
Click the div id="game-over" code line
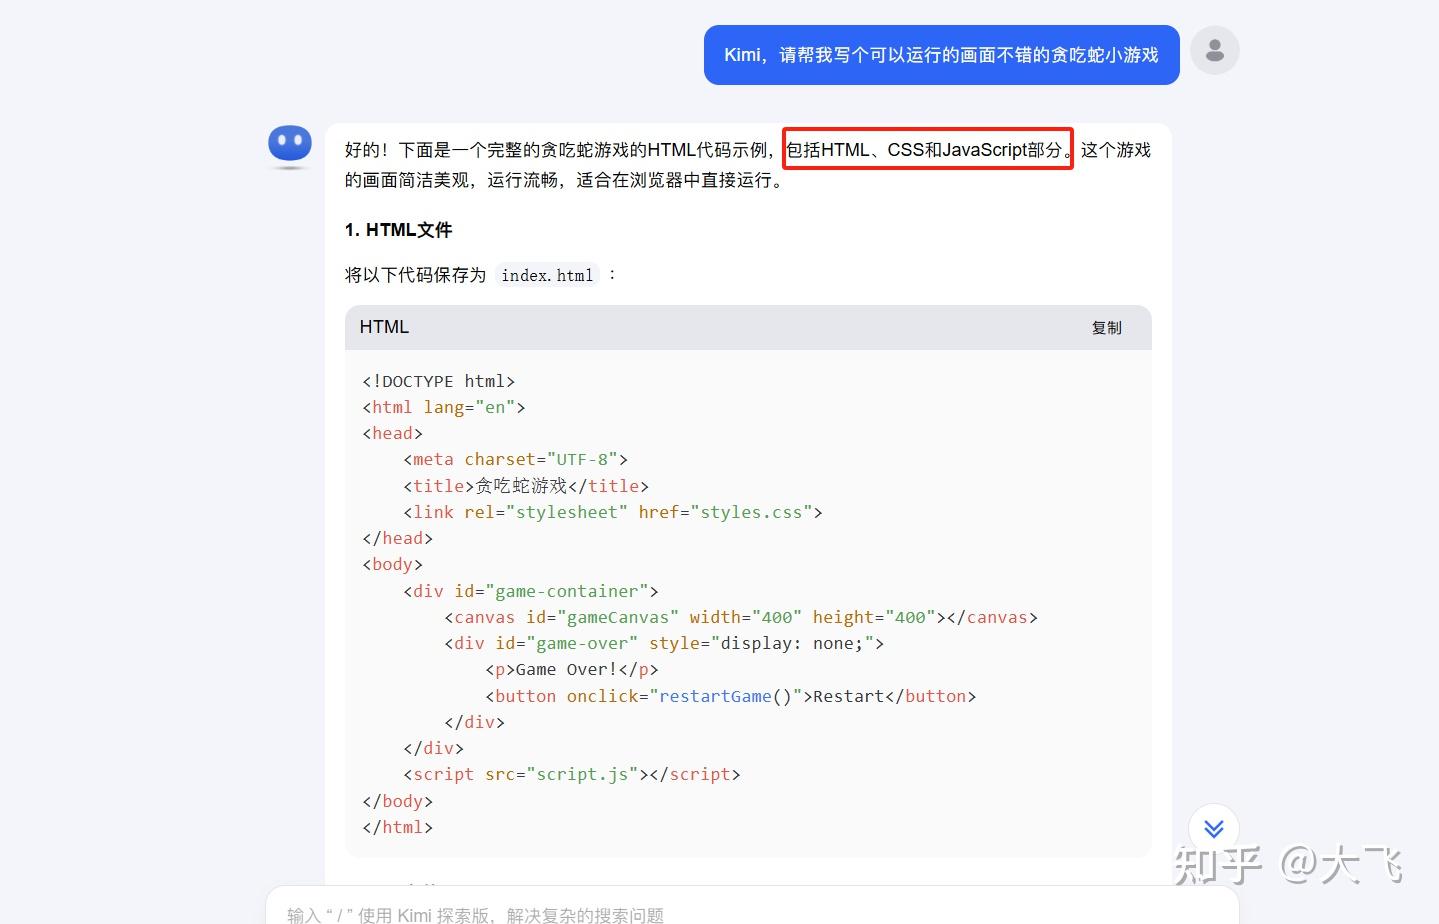point(664,643)
